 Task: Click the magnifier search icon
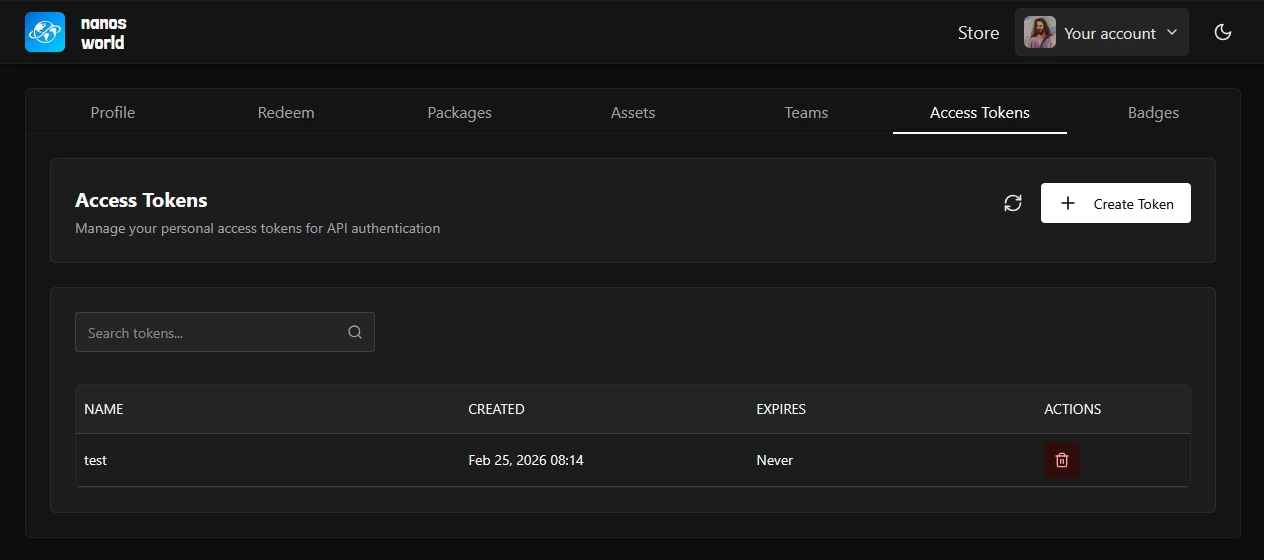tap(355, 333)
